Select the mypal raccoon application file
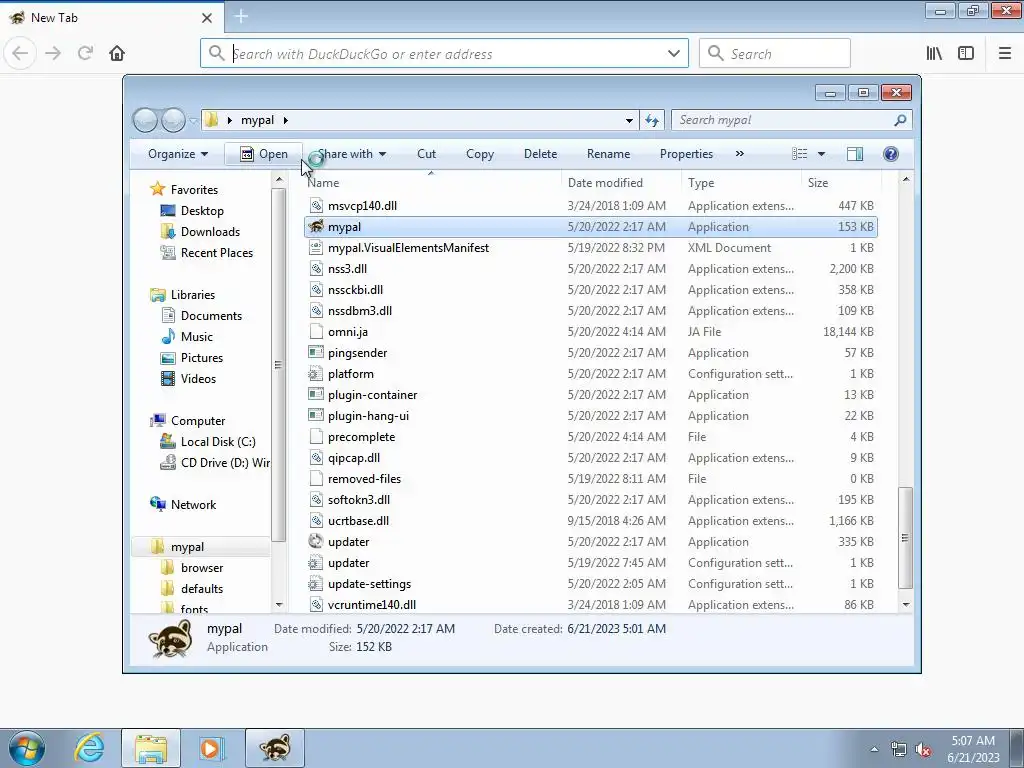This screenshot has width=1024, height=768. [x=590, y=227]
